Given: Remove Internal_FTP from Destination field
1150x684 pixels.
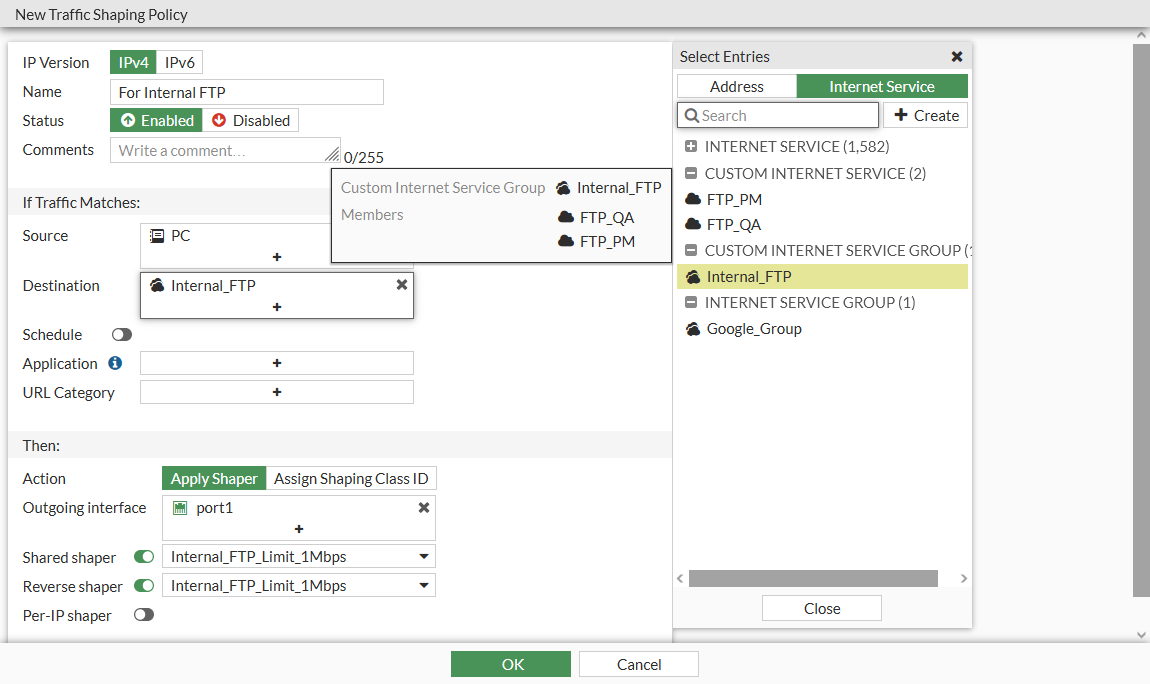Looking at the screenshot, I should (402, 285).
